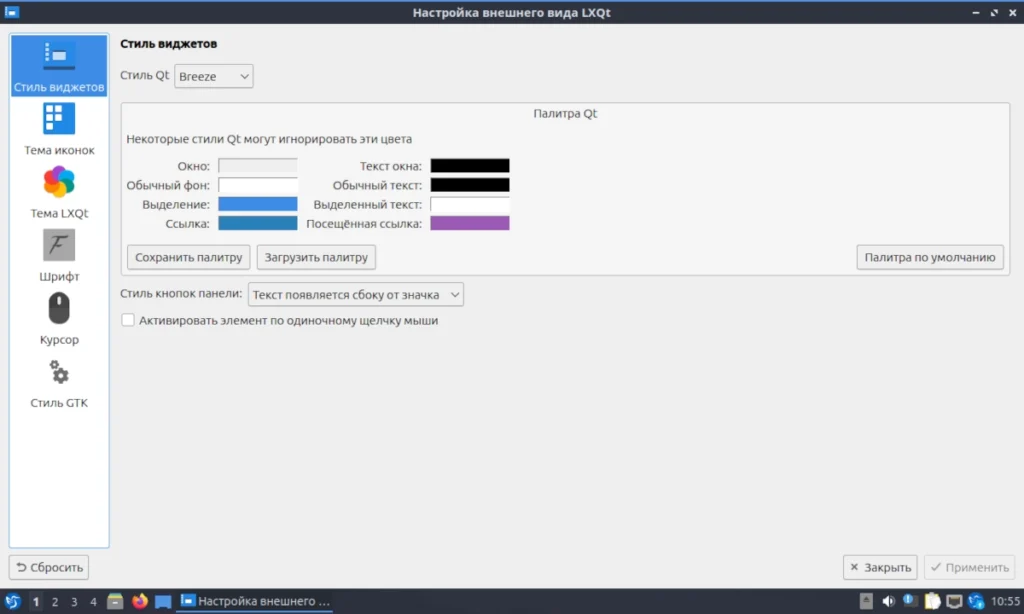
Task: Open the volume control tray icon
Action: pyautogui.click(x=888, y=601)
